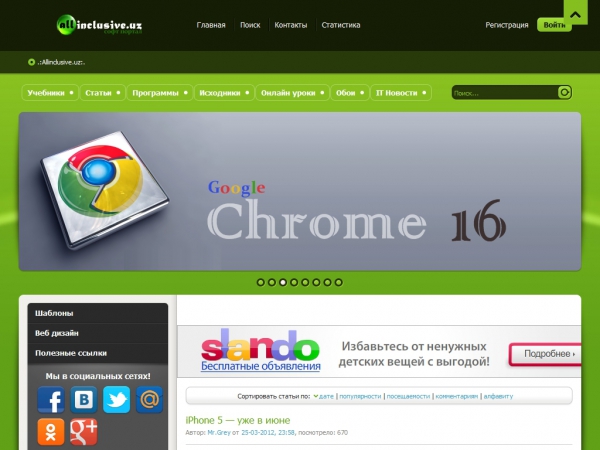Sort articles by дате
Viewport: 600px width, 450px height.
tap(326, 396)
